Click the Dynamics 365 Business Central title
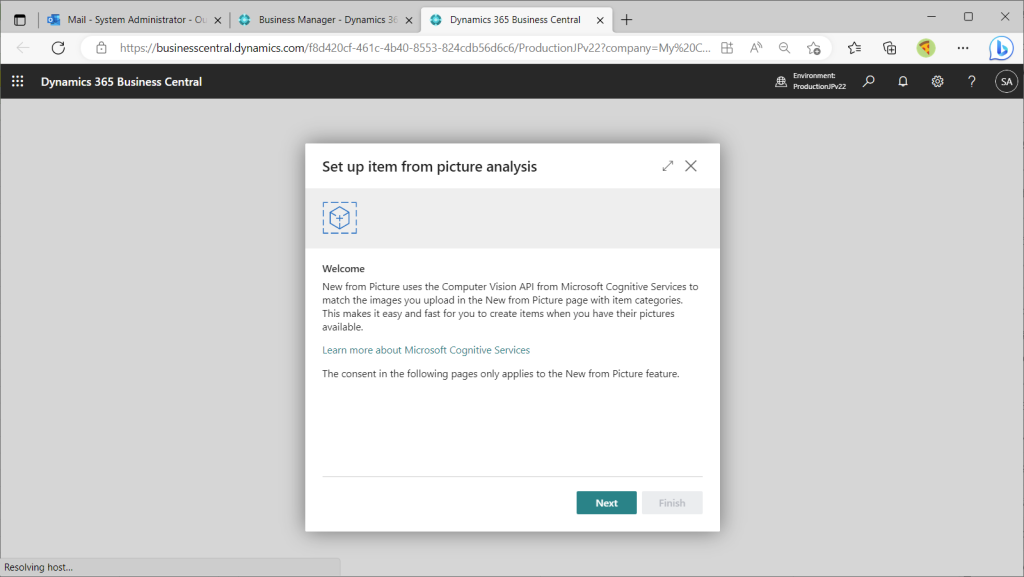This screenshot has height=577, width=1024. 121,82
